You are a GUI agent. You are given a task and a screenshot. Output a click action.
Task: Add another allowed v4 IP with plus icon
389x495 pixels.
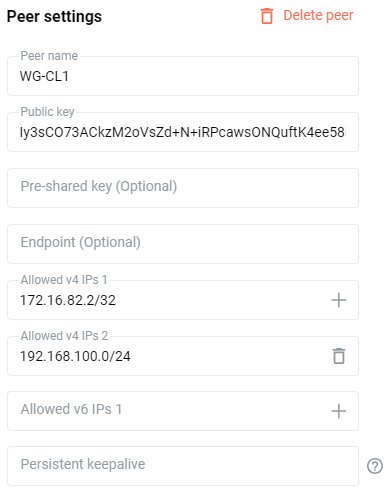[x=339, y=300]
